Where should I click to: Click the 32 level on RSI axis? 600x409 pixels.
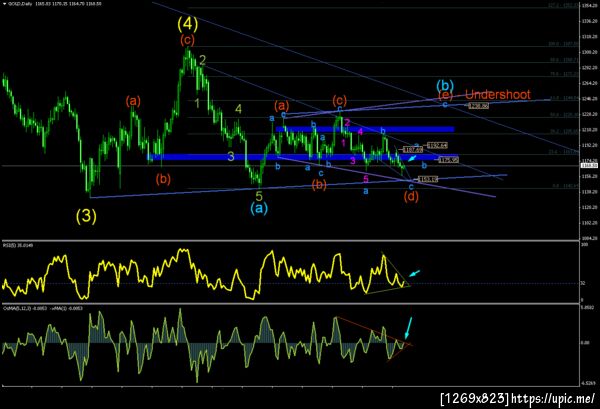tap(583, 284)
